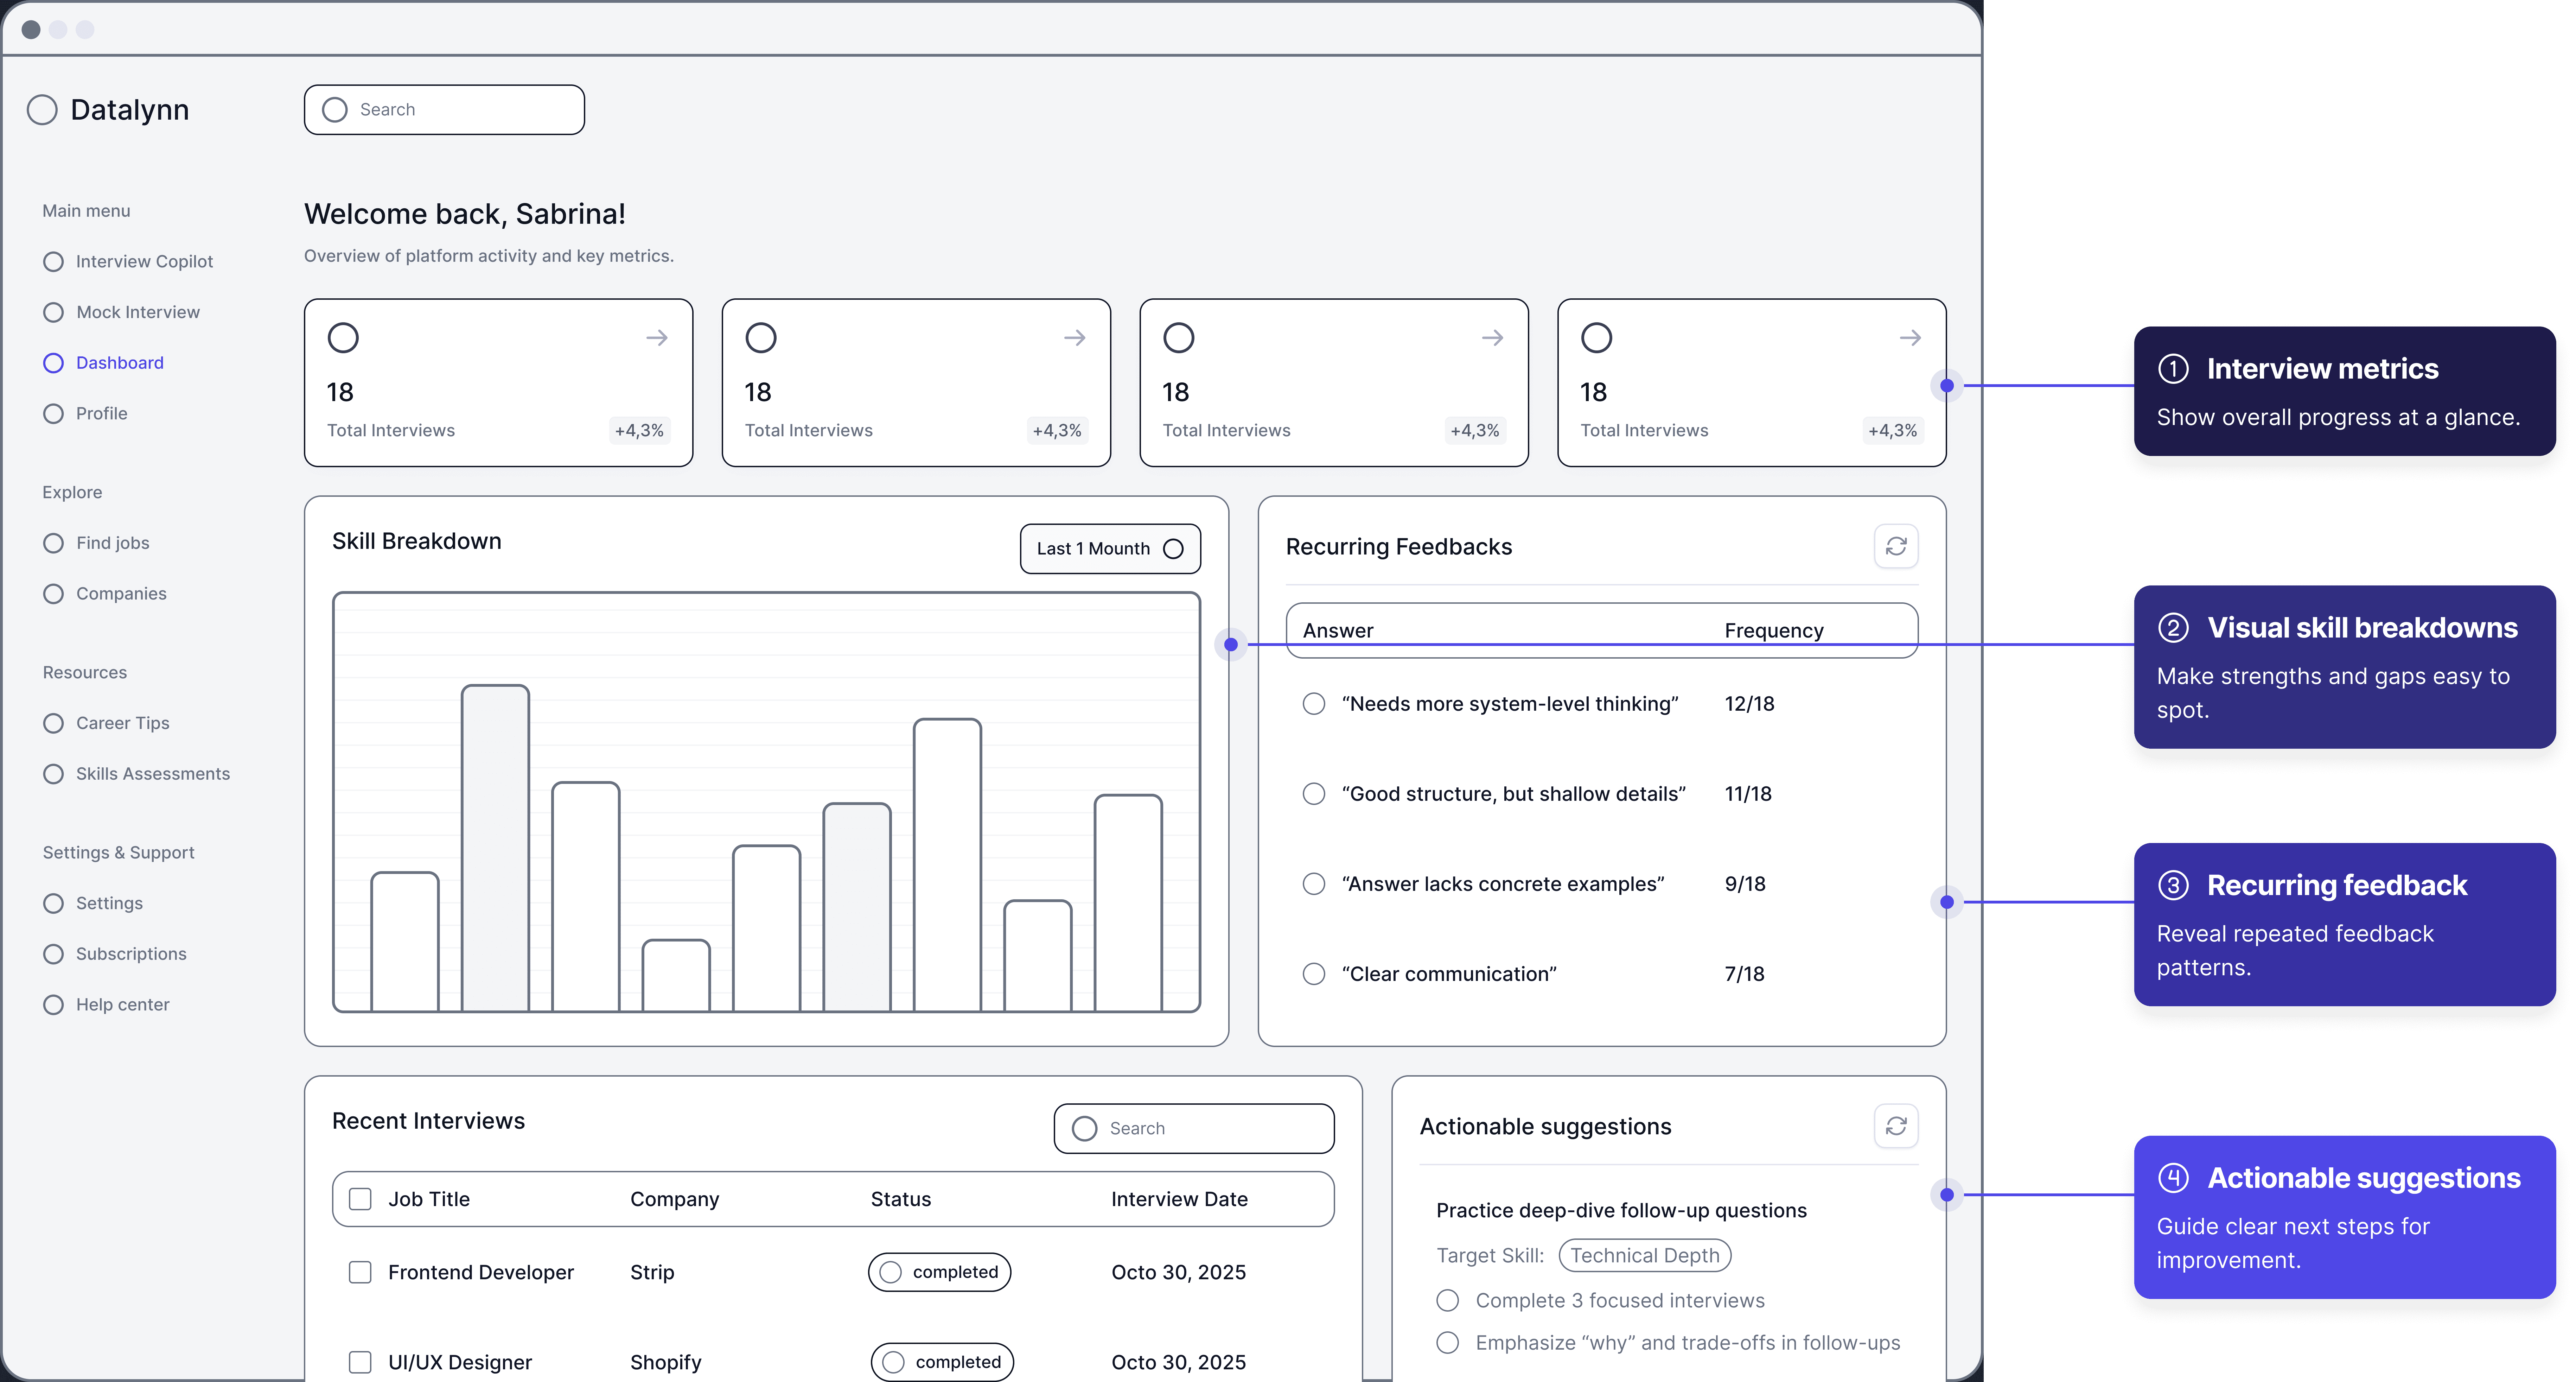This screenshot has height=1382, width=2576.
Task: Click the arrow icon on first Total Interviews card
Action: (657, 338)
